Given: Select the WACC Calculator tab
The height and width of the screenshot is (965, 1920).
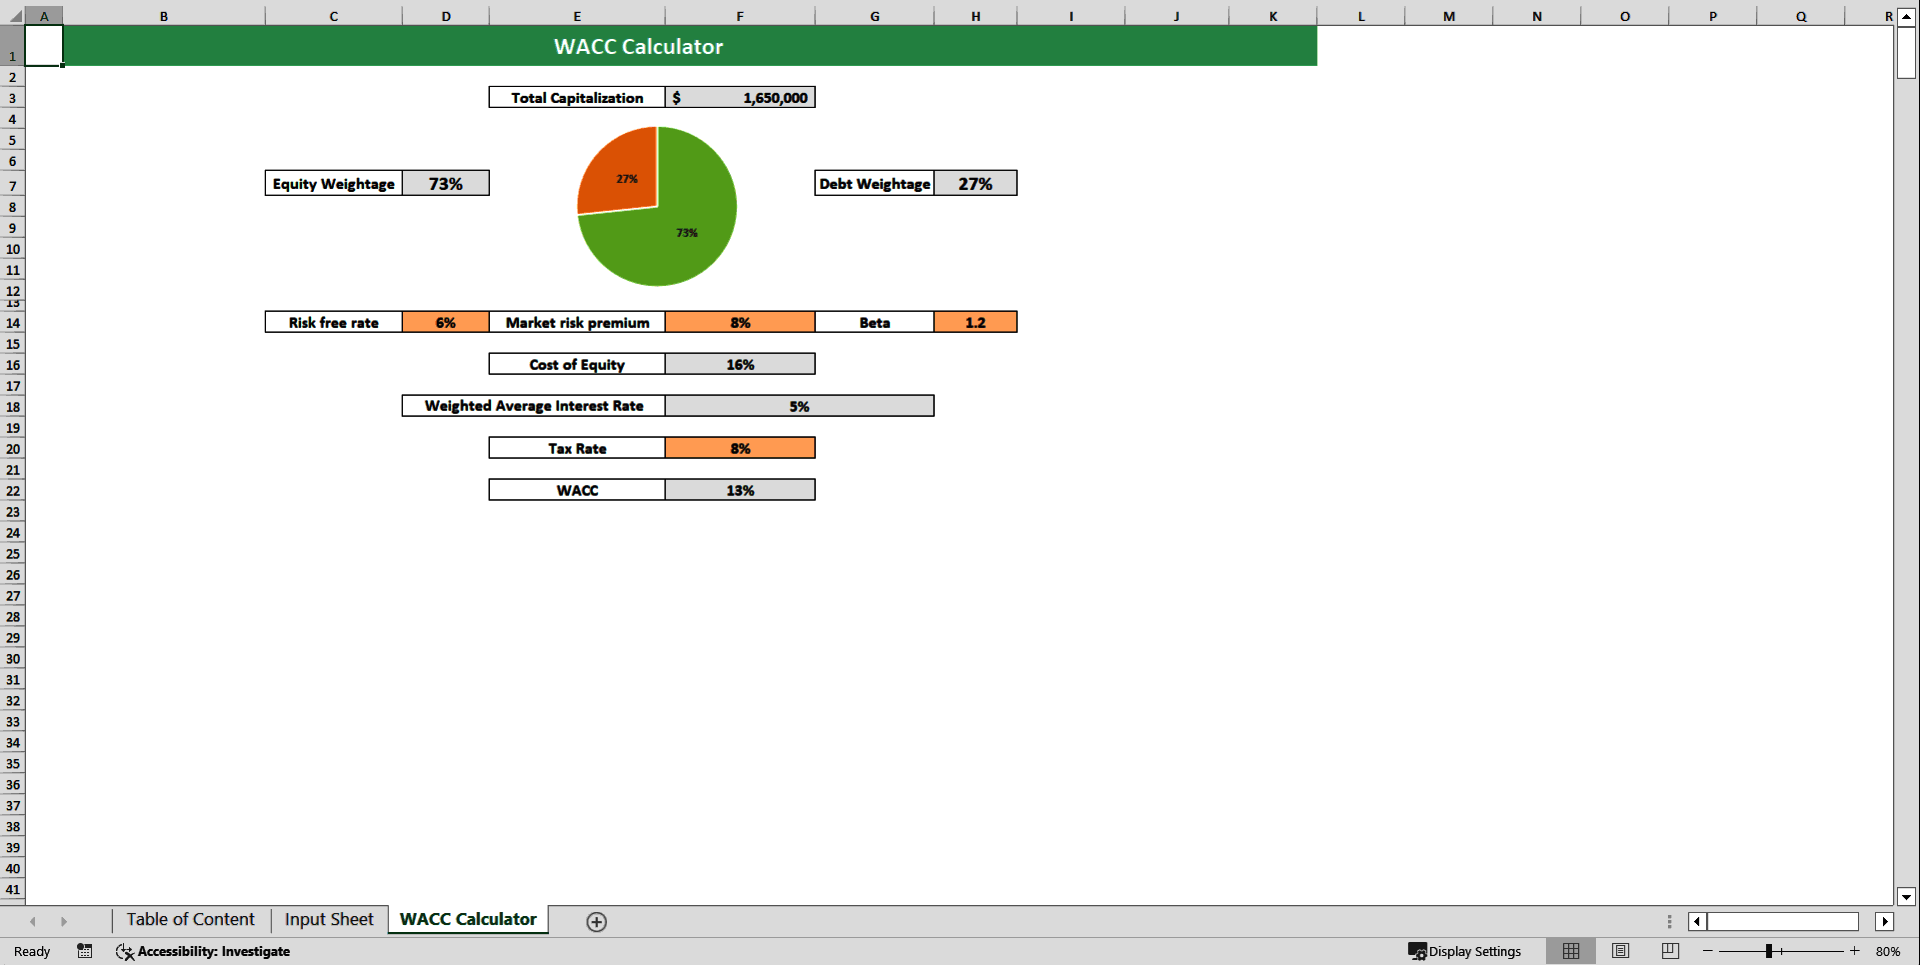Looking at the screenshot, I should 466,919.
